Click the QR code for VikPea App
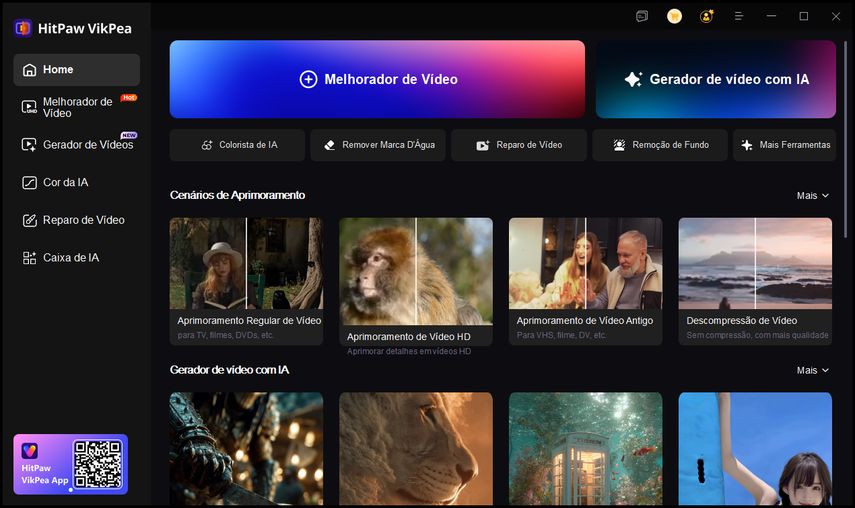Image resolution: width=855 pixels, height=508 pixels. (98, 464)
